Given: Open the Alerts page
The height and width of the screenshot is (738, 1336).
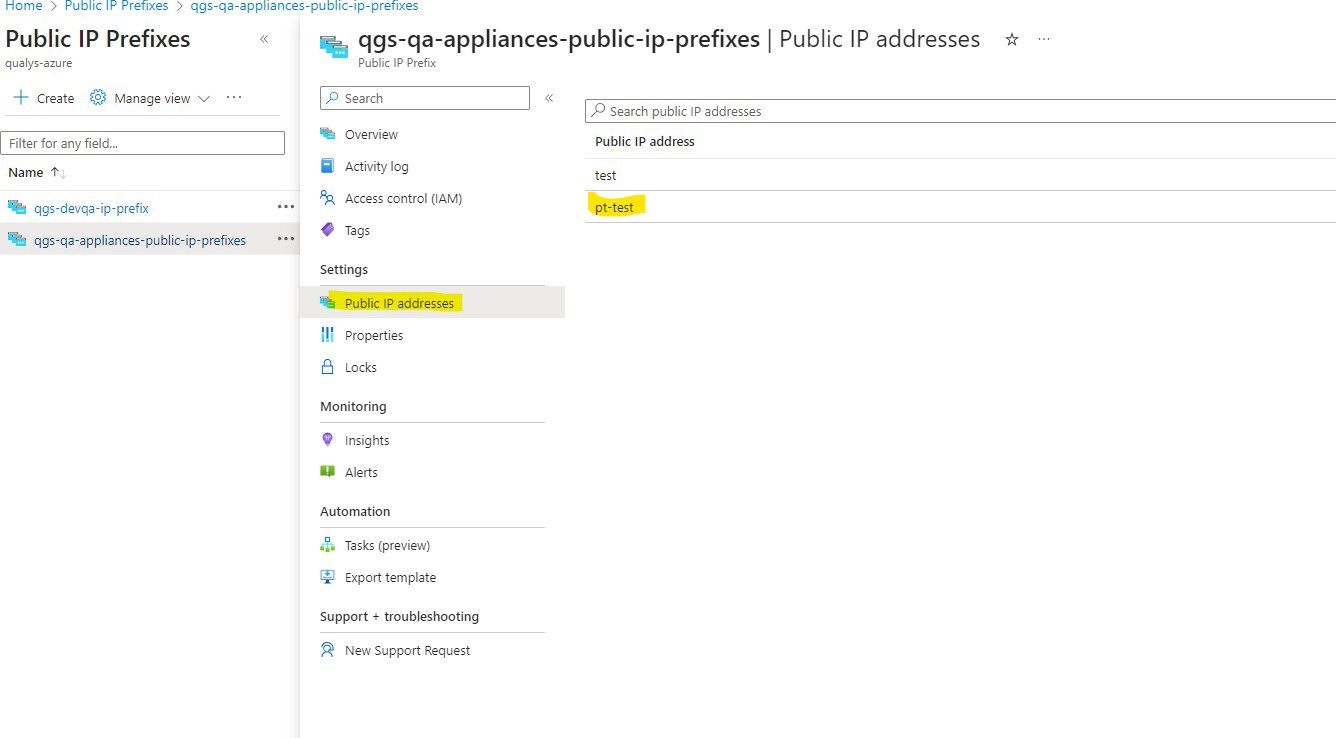Looking at the screenshot, I should point(361,472).
